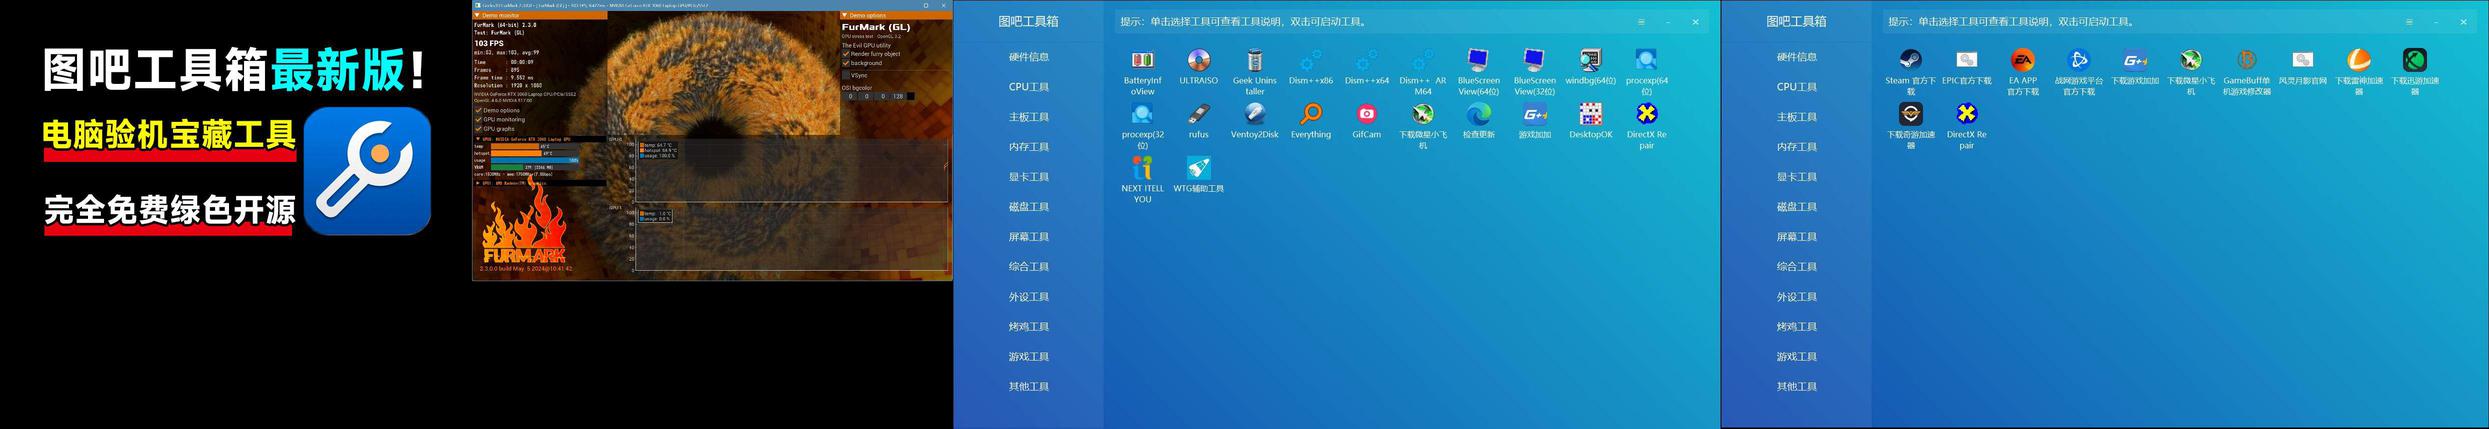
Task: Expand the GPU1 AMD Radeon section
Action: click(477, 183)
